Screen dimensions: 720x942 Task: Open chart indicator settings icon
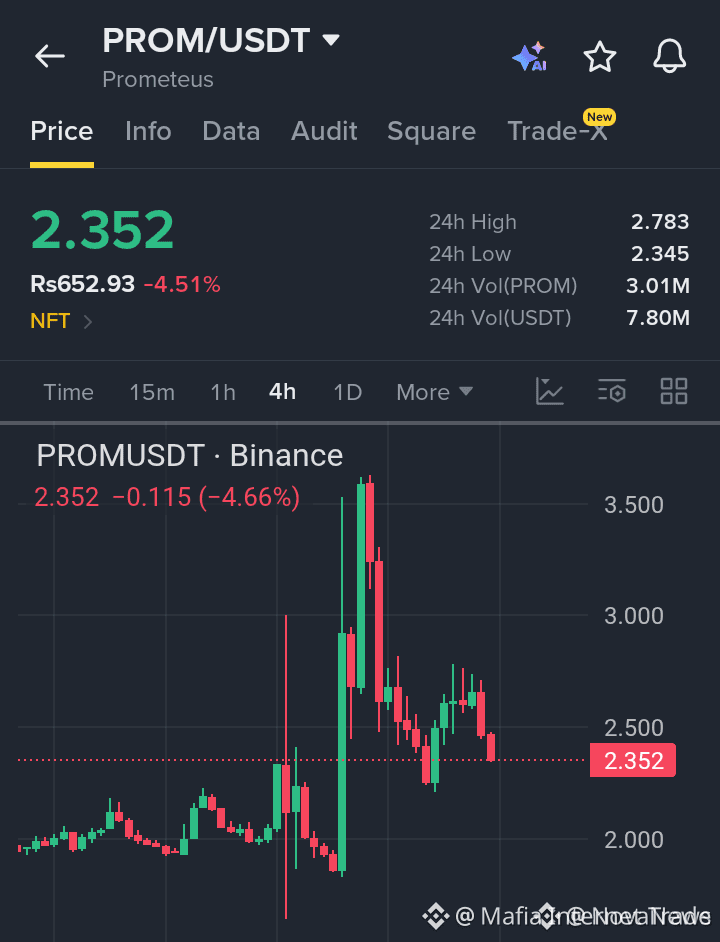pos(612,392)
